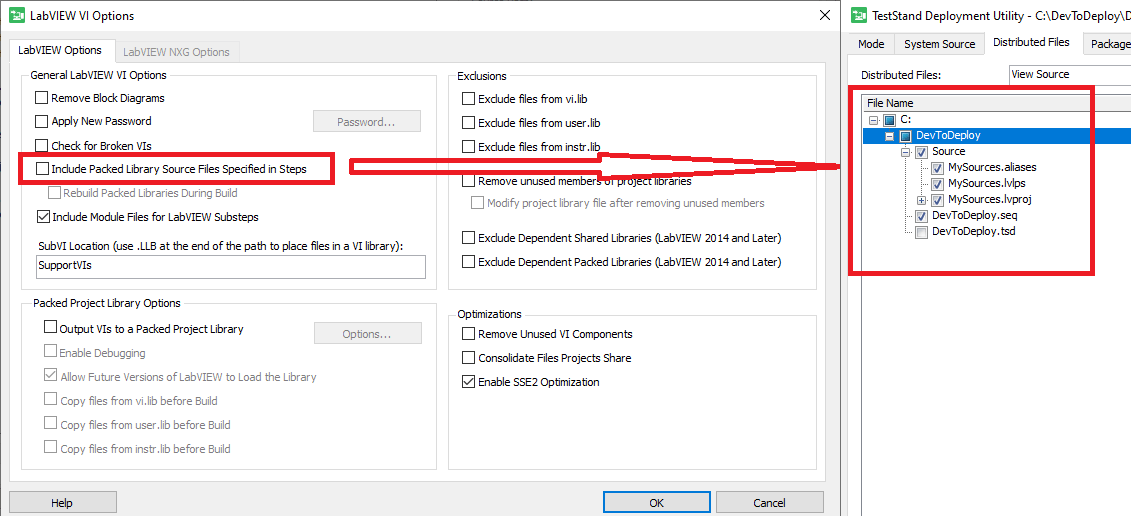
Task: Select MySources.lvlps in the file tree
Action: coord(987,183)
